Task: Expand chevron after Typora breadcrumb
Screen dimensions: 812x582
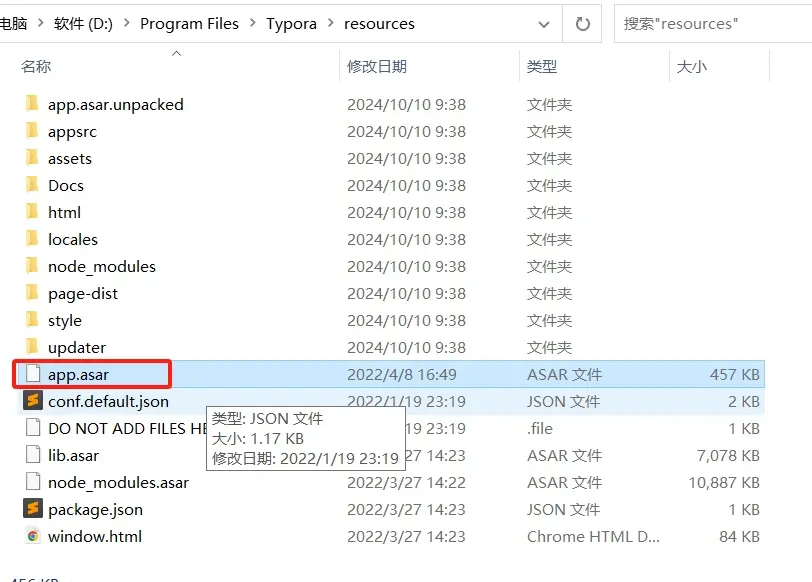Action: point(331,23)
